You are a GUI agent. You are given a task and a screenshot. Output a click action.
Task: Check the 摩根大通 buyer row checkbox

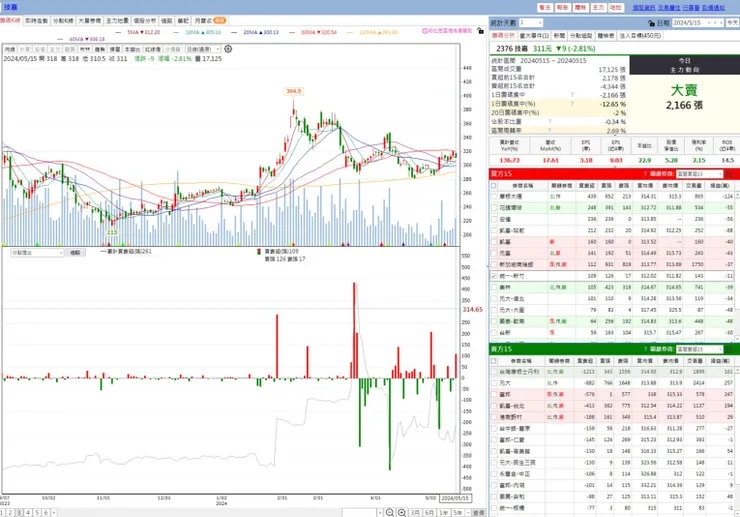tap(494, 196)
